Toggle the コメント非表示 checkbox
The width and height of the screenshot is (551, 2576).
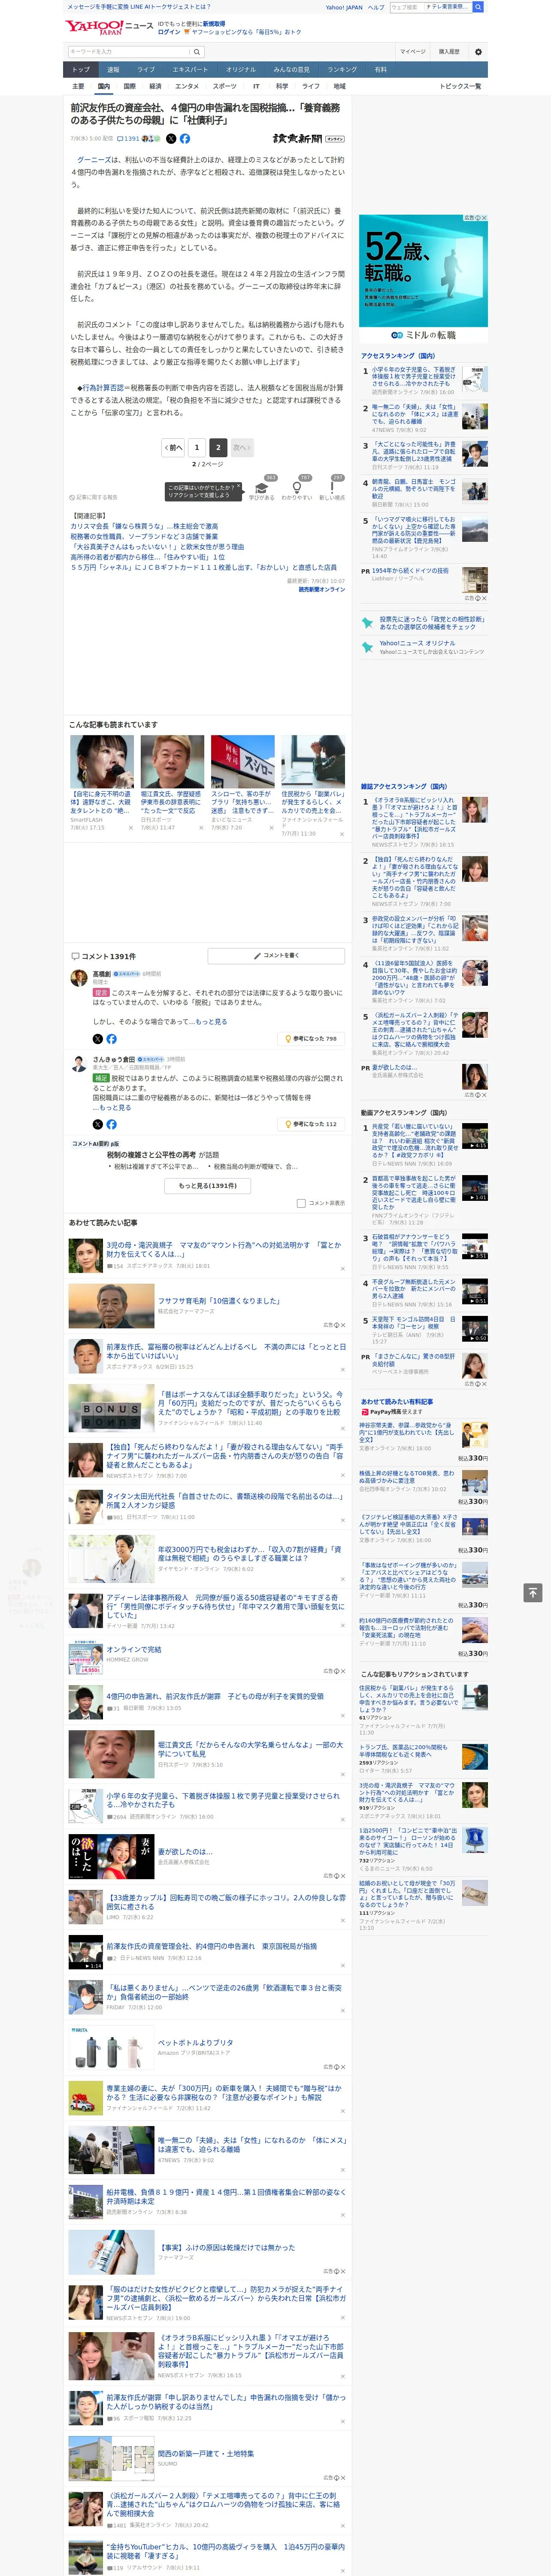click(301, 1203)
